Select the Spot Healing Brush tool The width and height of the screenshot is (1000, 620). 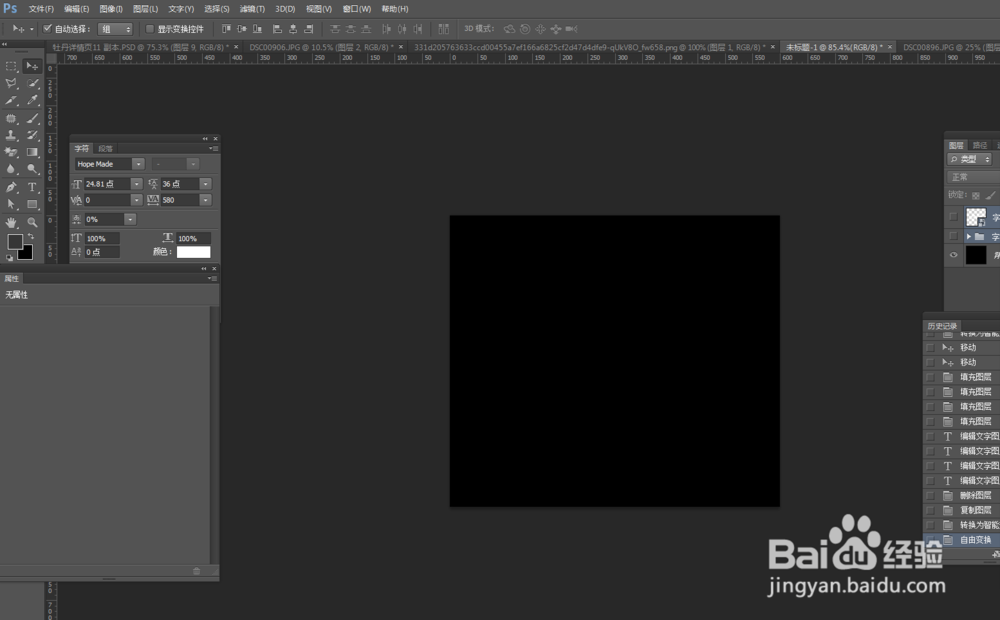tap(11, 118)
